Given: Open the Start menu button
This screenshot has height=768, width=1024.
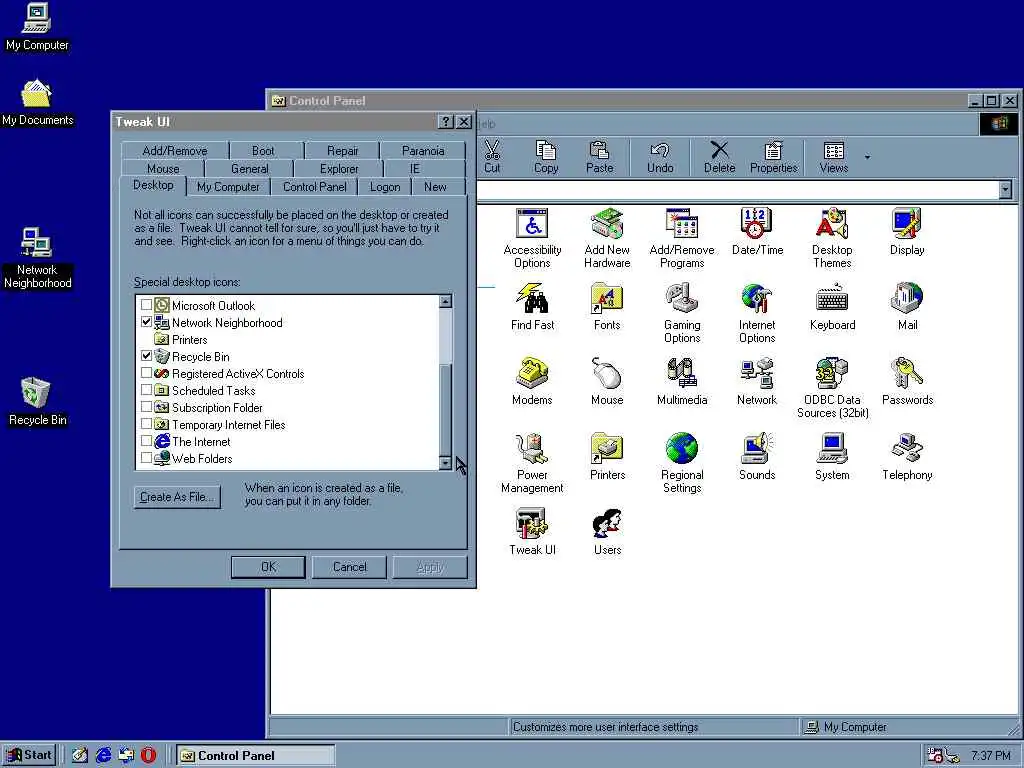Looking at the screenshot, I should pos(29,755).
